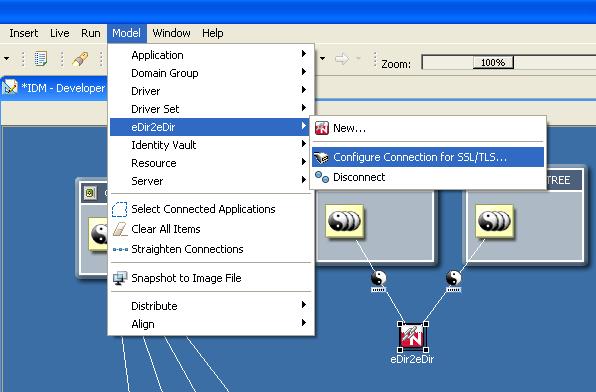Select the eDir2eDir menu entry

click(211, 127)
